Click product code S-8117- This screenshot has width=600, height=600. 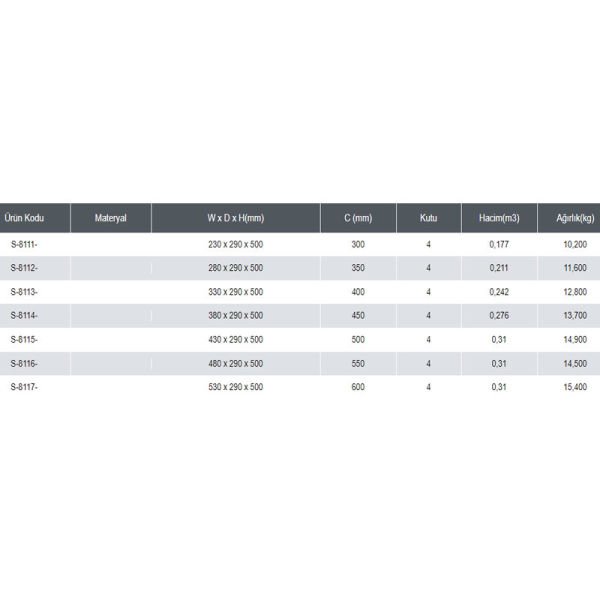(24, 387)
